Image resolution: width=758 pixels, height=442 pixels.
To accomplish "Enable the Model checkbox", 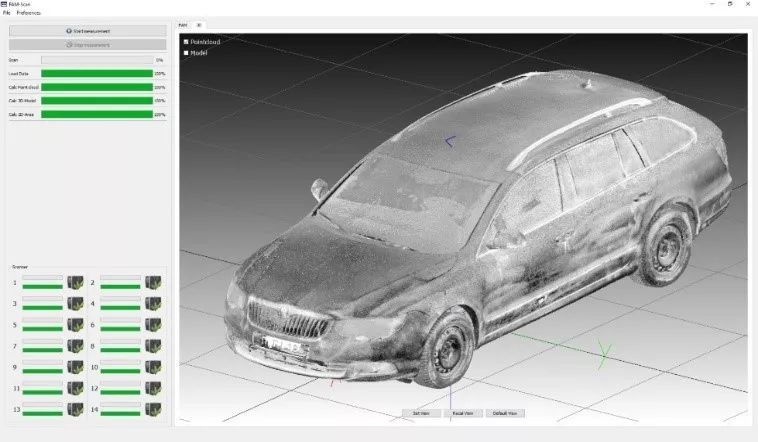I will pos(186,53).
